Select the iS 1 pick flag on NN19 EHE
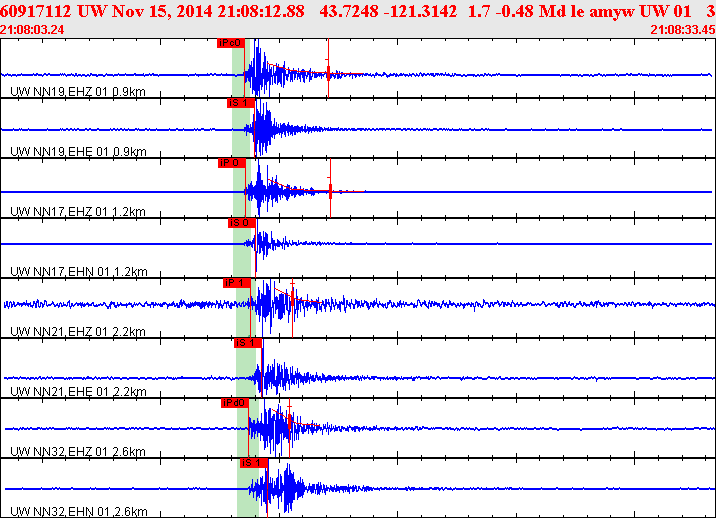Viewport: 716px width, 518px height. click(x=240, y=103)
